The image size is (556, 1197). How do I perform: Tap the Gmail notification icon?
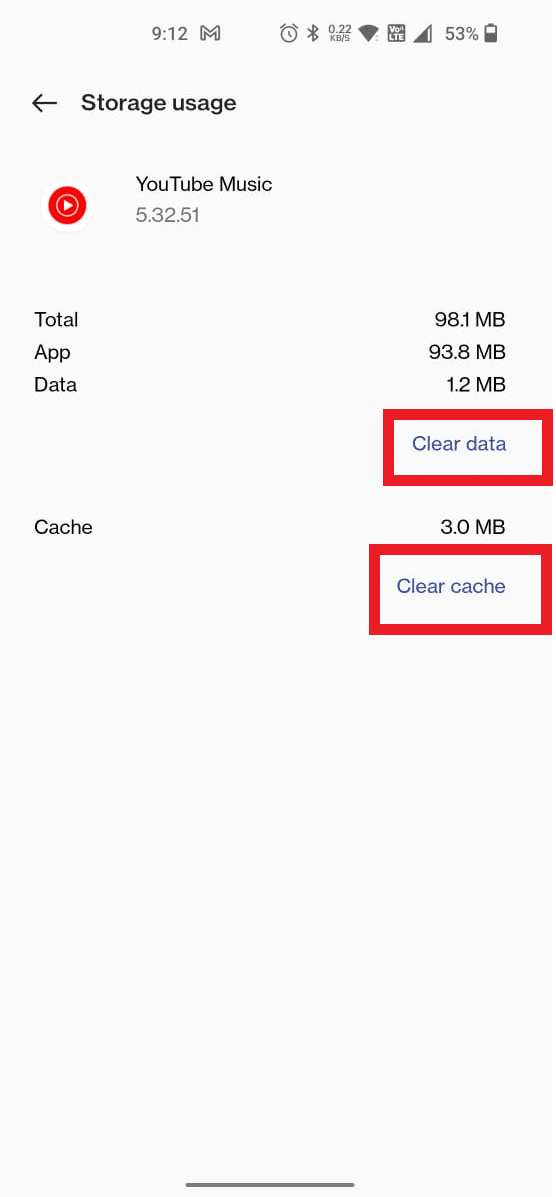(x=210, y=34)
